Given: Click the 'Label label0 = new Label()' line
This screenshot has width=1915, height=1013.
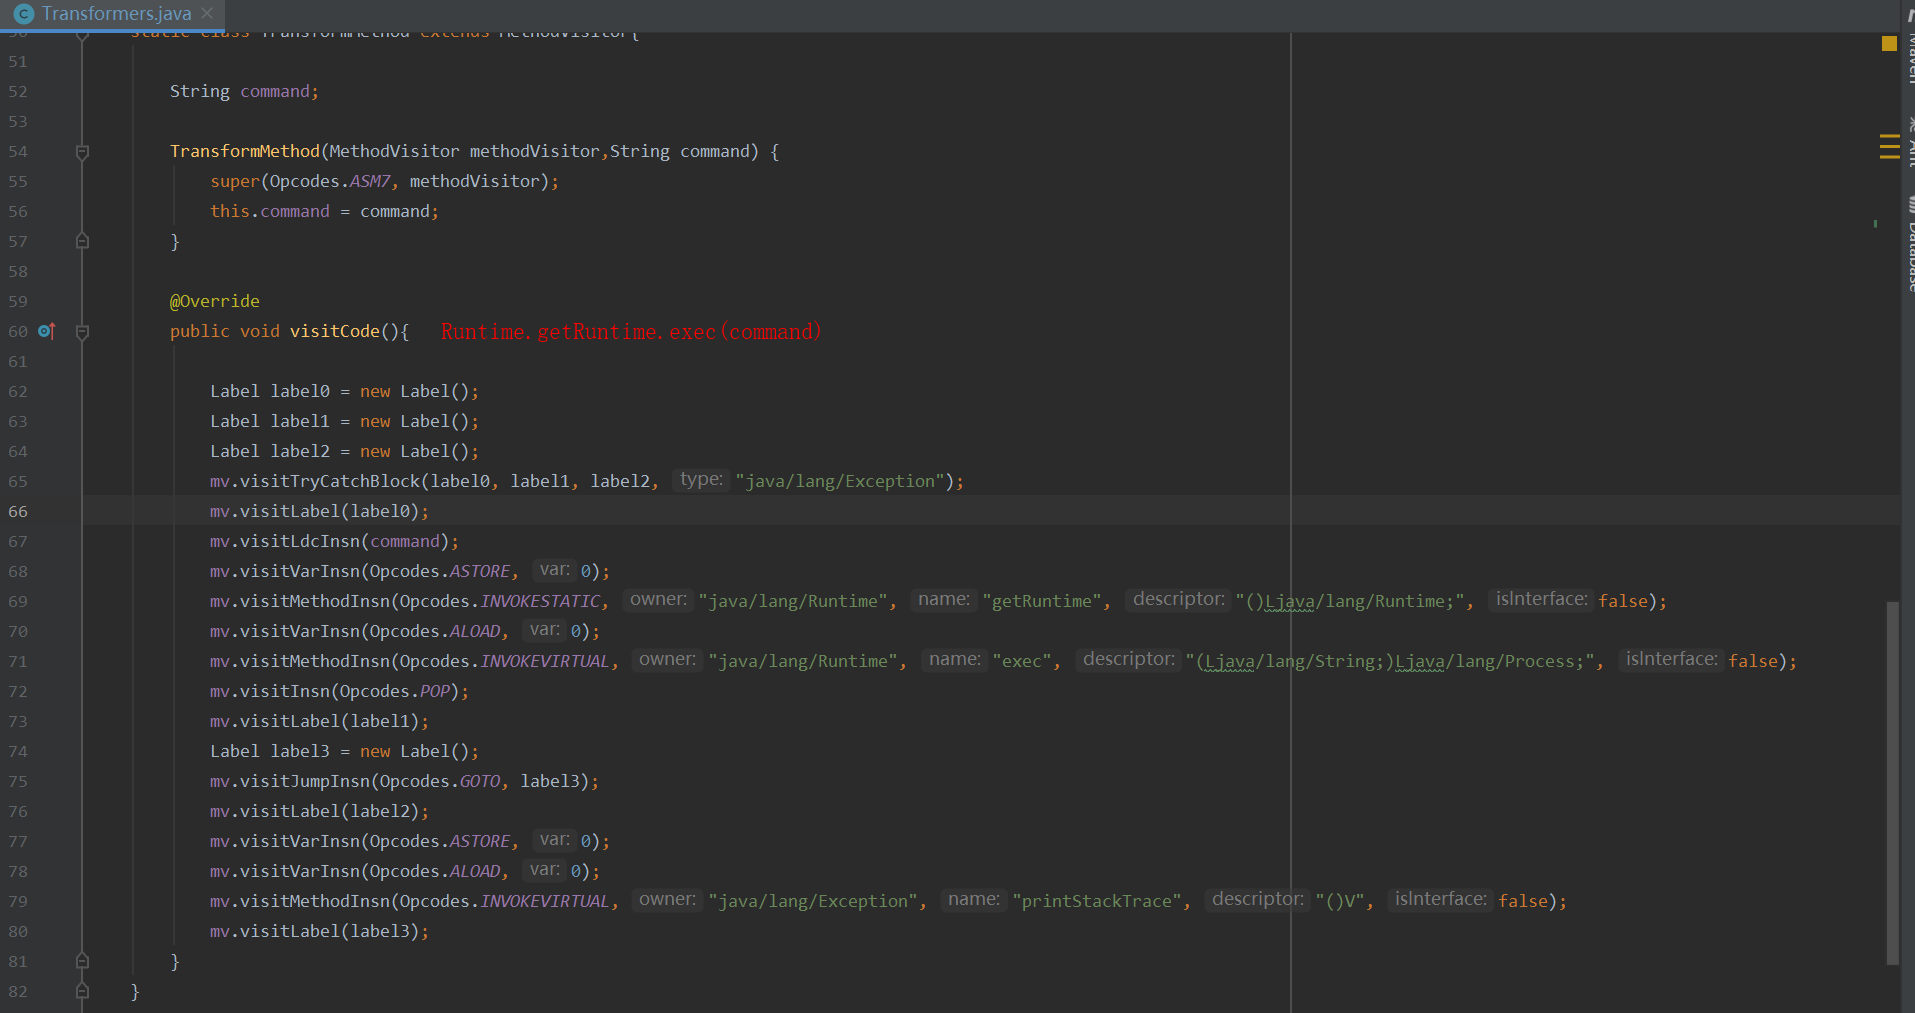Looking at the screenshot, I should pos(344,391).
